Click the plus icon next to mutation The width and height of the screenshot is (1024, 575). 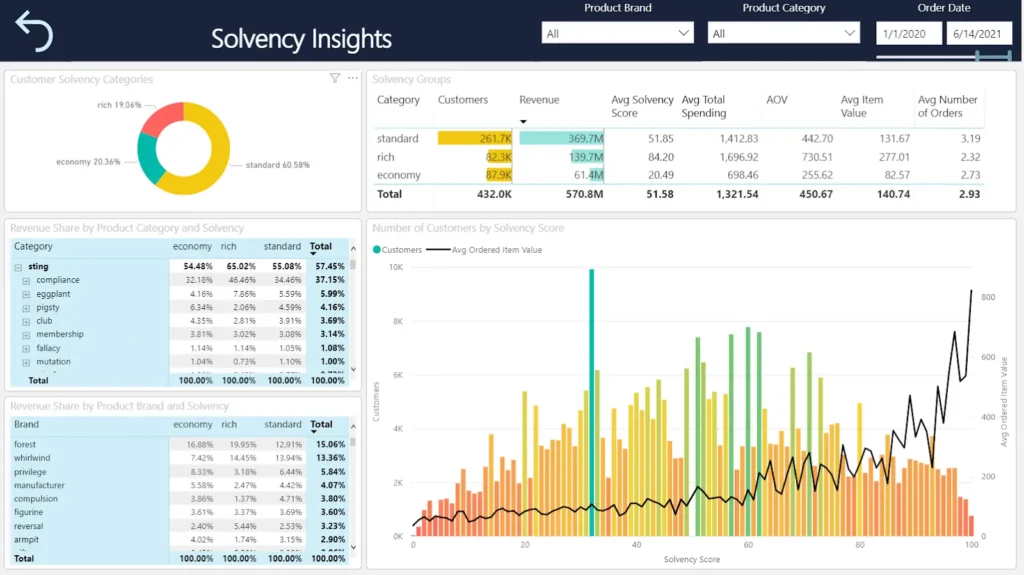(x=27, y=362)
